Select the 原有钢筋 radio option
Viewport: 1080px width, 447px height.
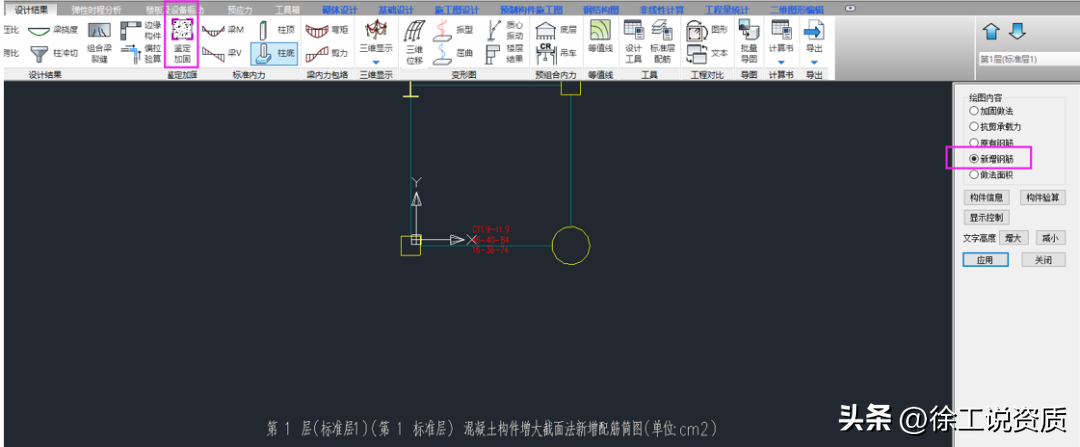[x=991, y=143]
